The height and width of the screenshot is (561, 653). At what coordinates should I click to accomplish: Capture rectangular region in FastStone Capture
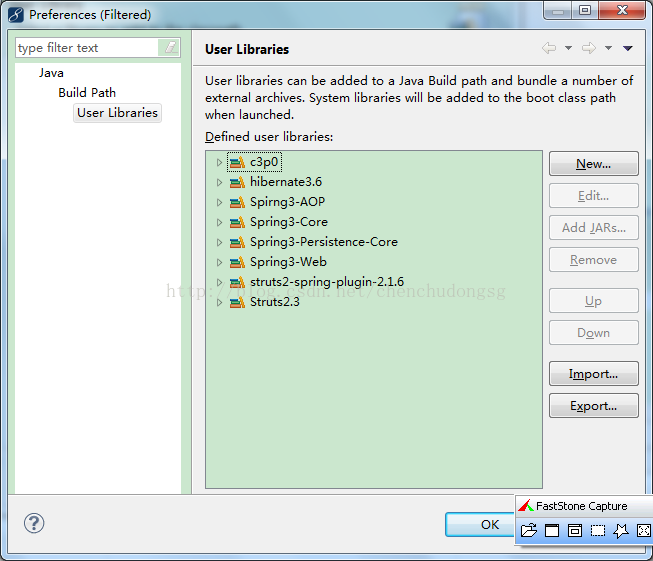(598, 531)
